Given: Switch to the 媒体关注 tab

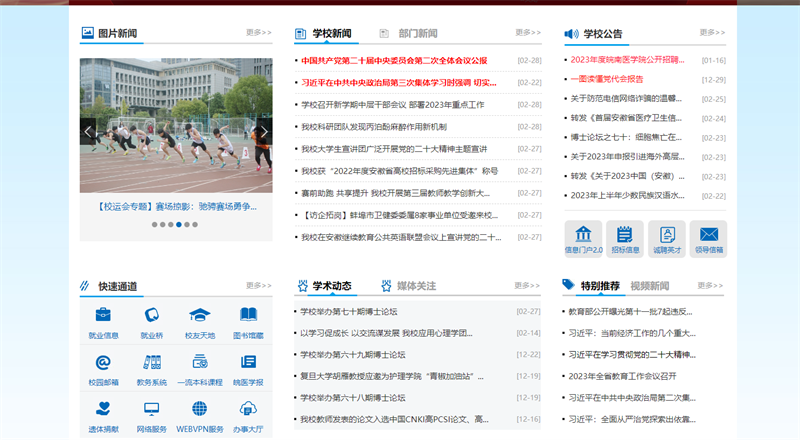Looking at the screenshot, I should (416, 286).
